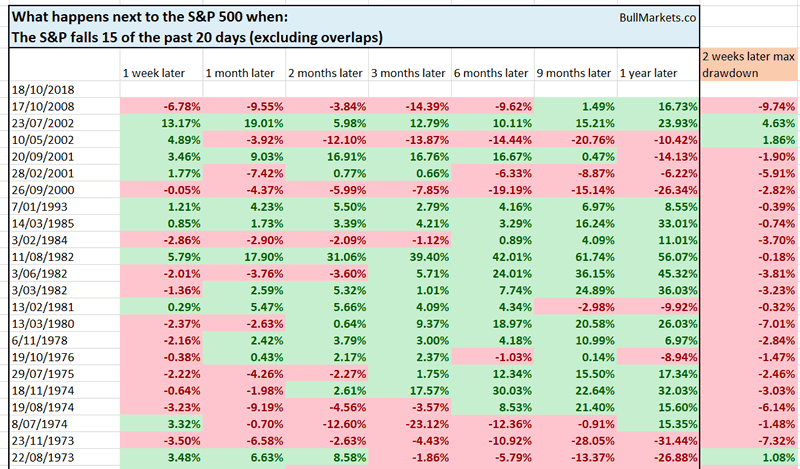Viewport: 800px width, 469px height.
Task: Select the '1 month later' column header
Action: 240,73
